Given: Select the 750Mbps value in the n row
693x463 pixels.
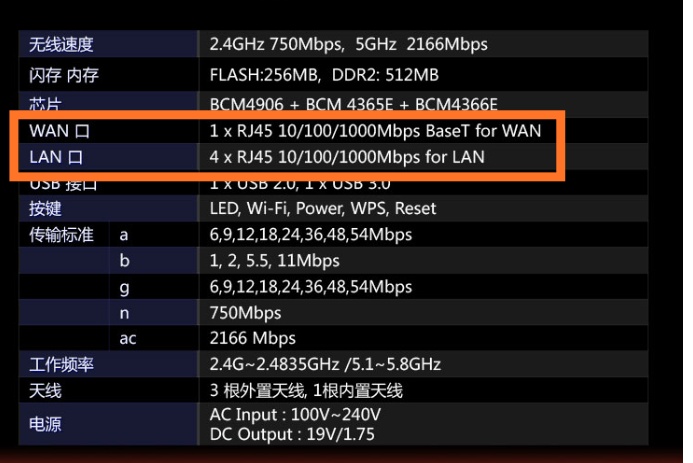Looking at the screenshot, I should pos(244,313).
